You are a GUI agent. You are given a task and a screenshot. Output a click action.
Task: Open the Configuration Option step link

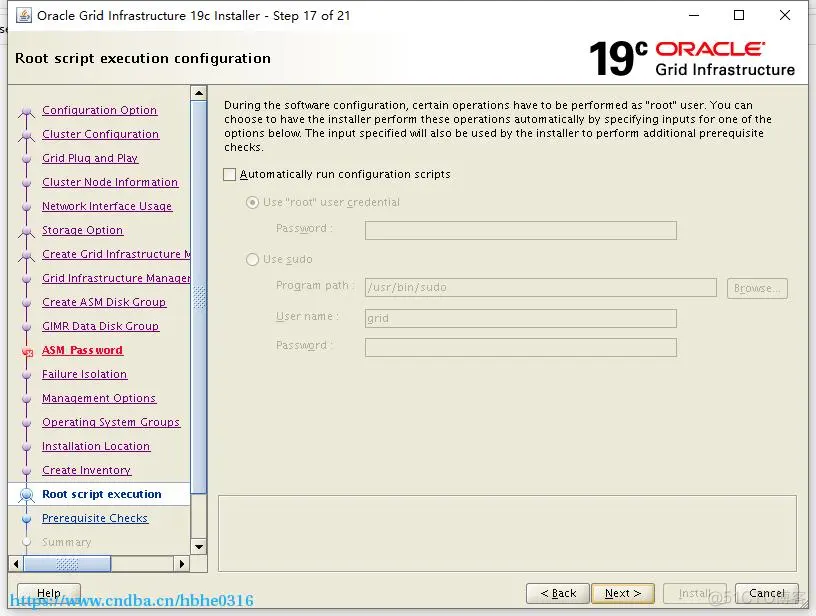(99, 110)
